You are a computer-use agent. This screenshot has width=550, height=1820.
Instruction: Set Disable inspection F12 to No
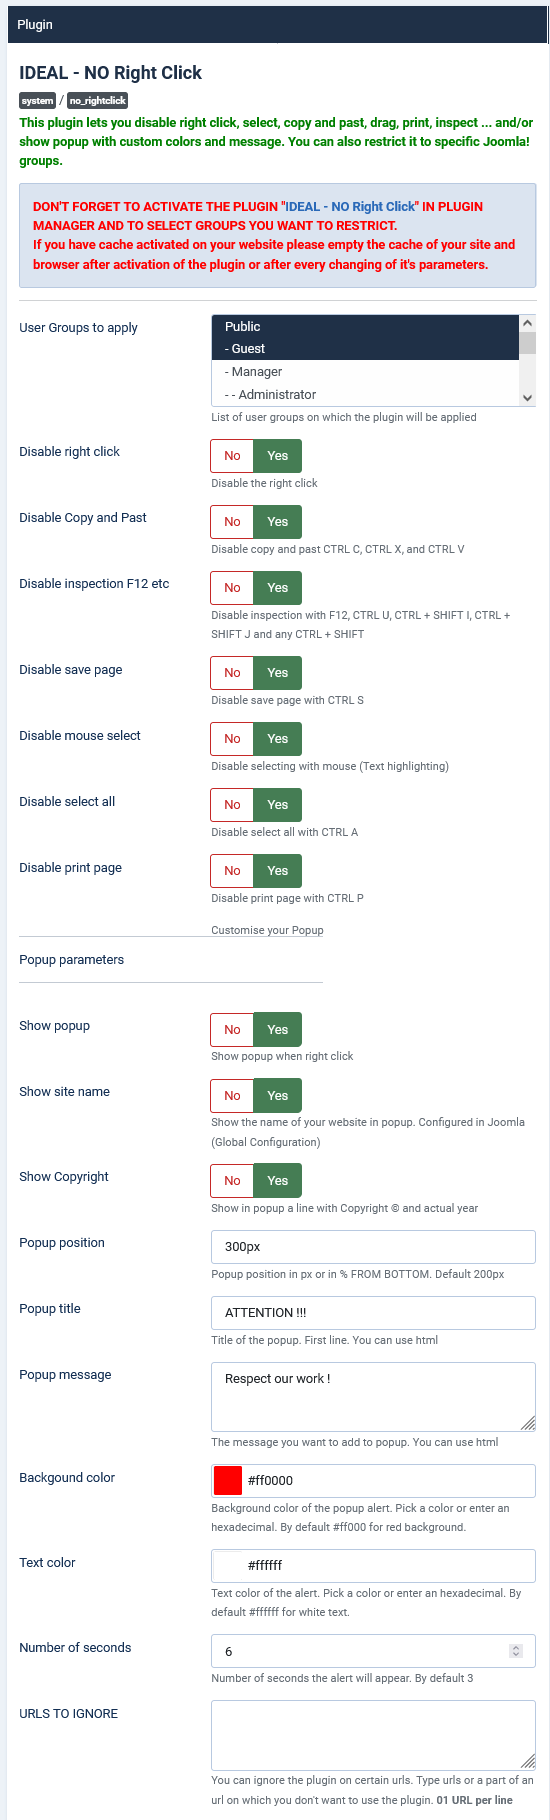232,588
